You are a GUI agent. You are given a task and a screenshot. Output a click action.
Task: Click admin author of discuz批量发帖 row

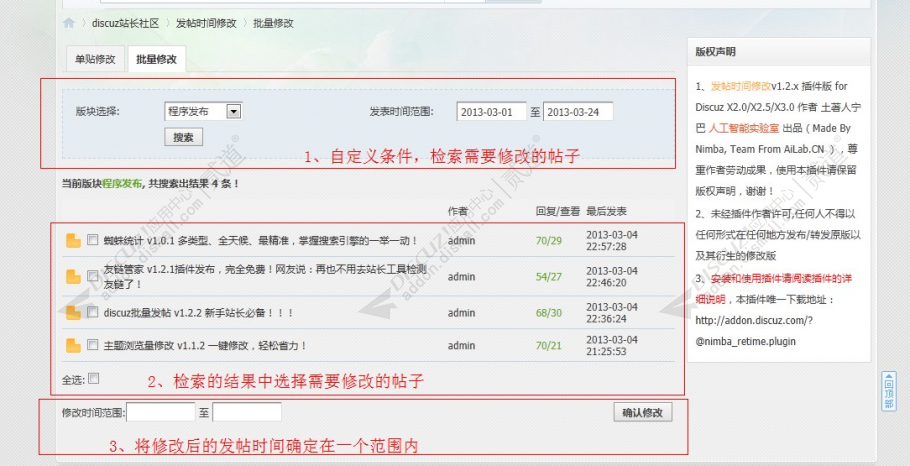pos(461,313)
